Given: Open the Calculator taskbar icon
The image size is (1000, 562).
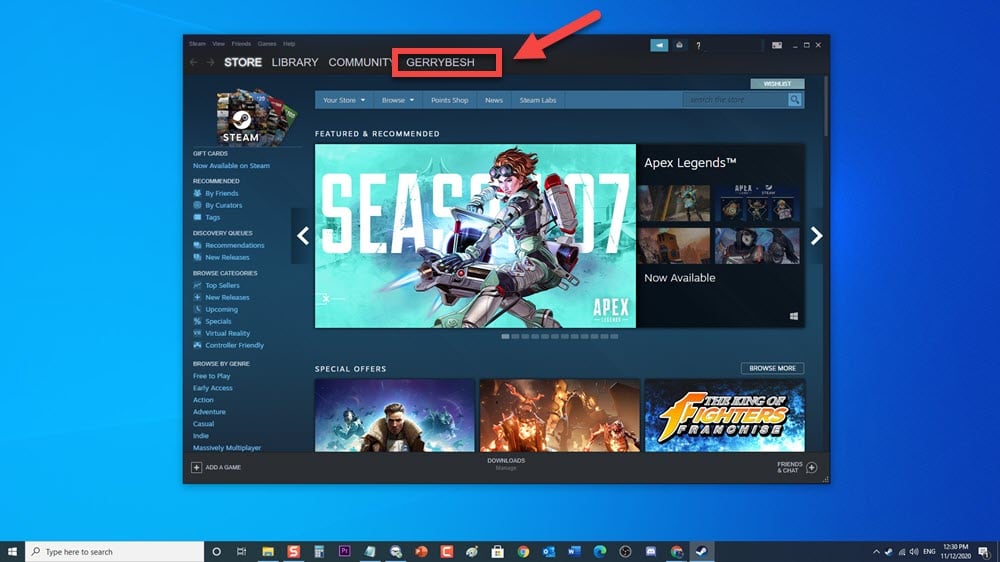Looking at the screenshot, I should [x=319, y=552].
